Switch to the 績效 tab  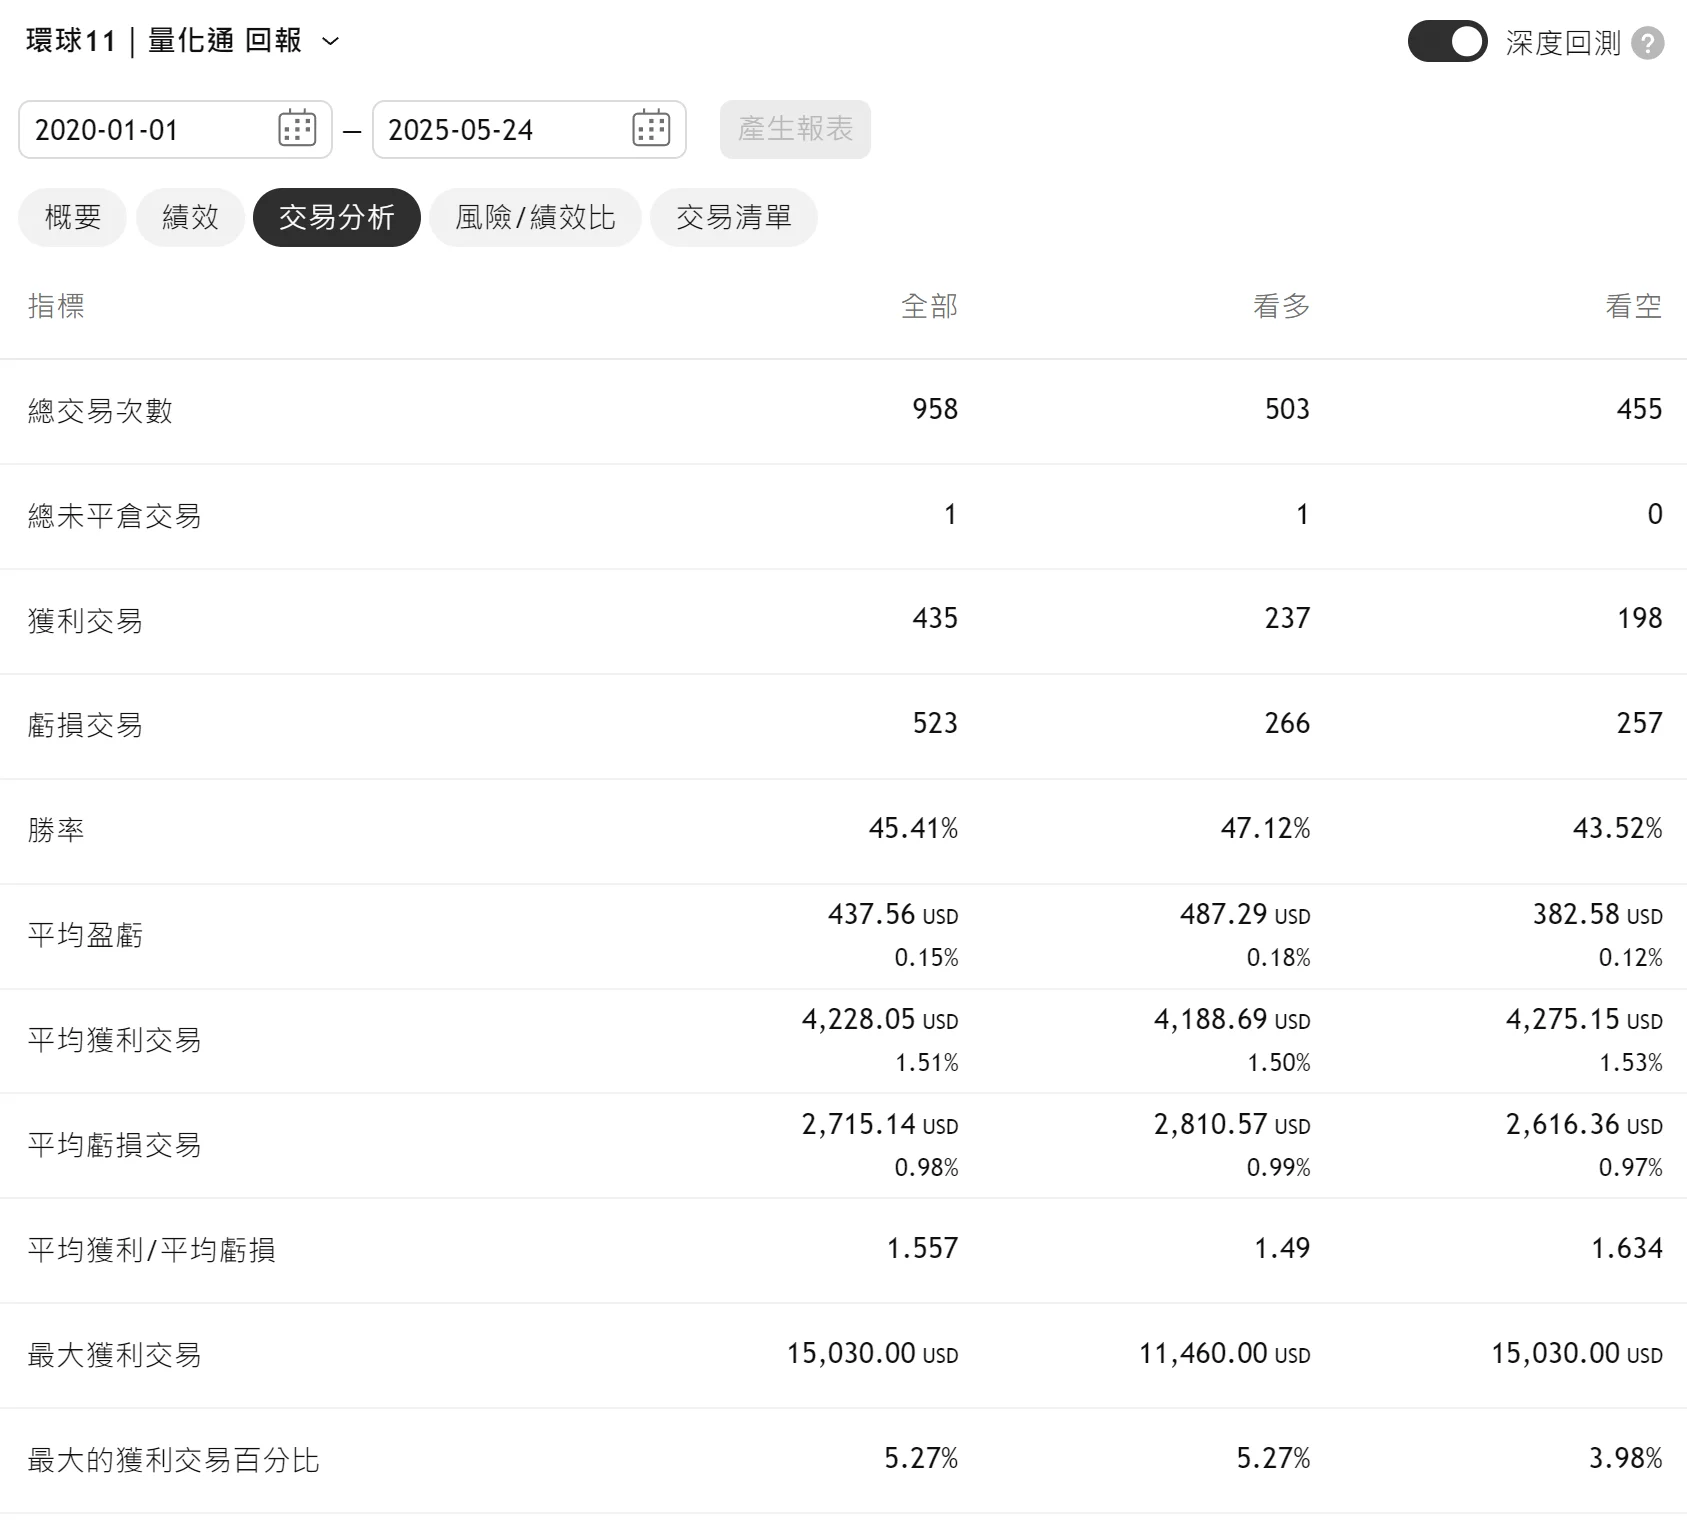pos(190,217)
